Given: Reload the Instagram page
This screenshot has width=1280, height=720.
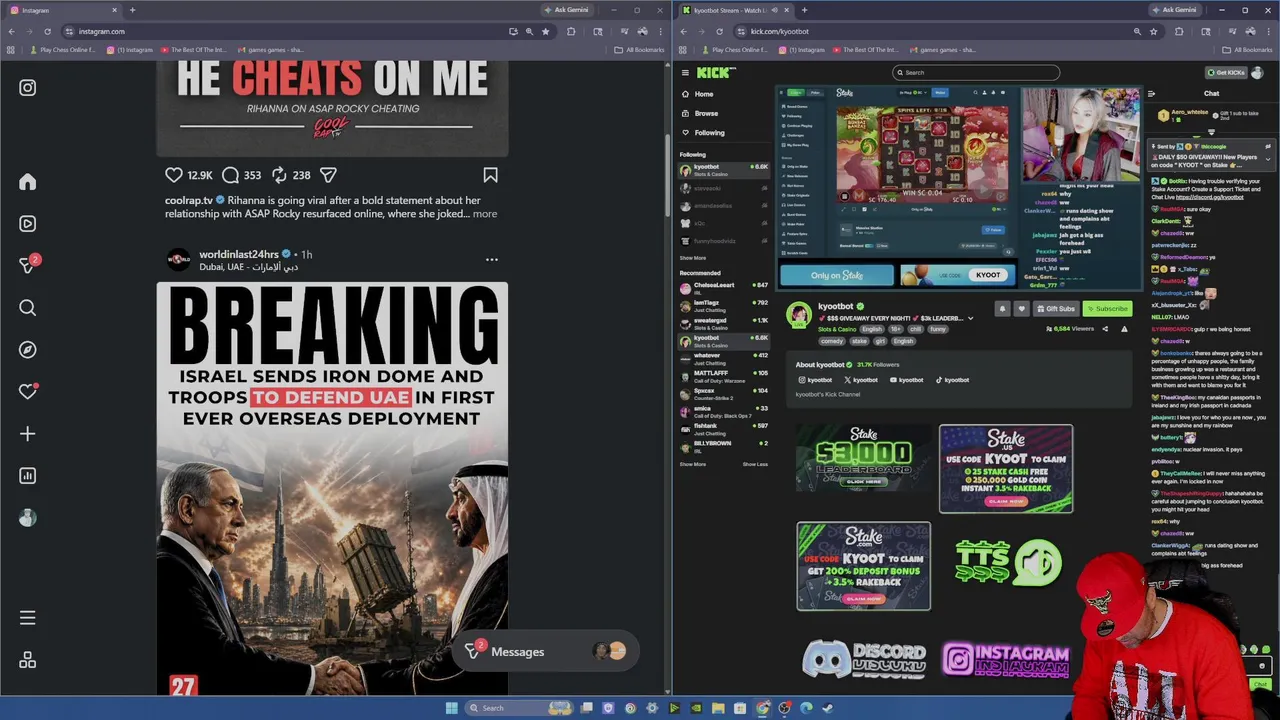Looking at the screenshot, I should (47, 31).
